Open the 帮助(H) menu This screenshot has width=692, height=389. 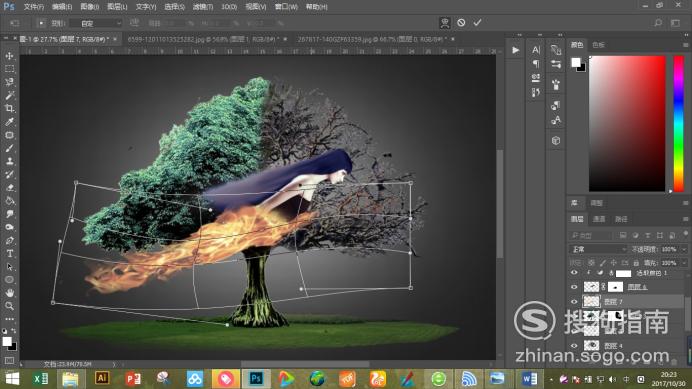[x=316, y=7]
